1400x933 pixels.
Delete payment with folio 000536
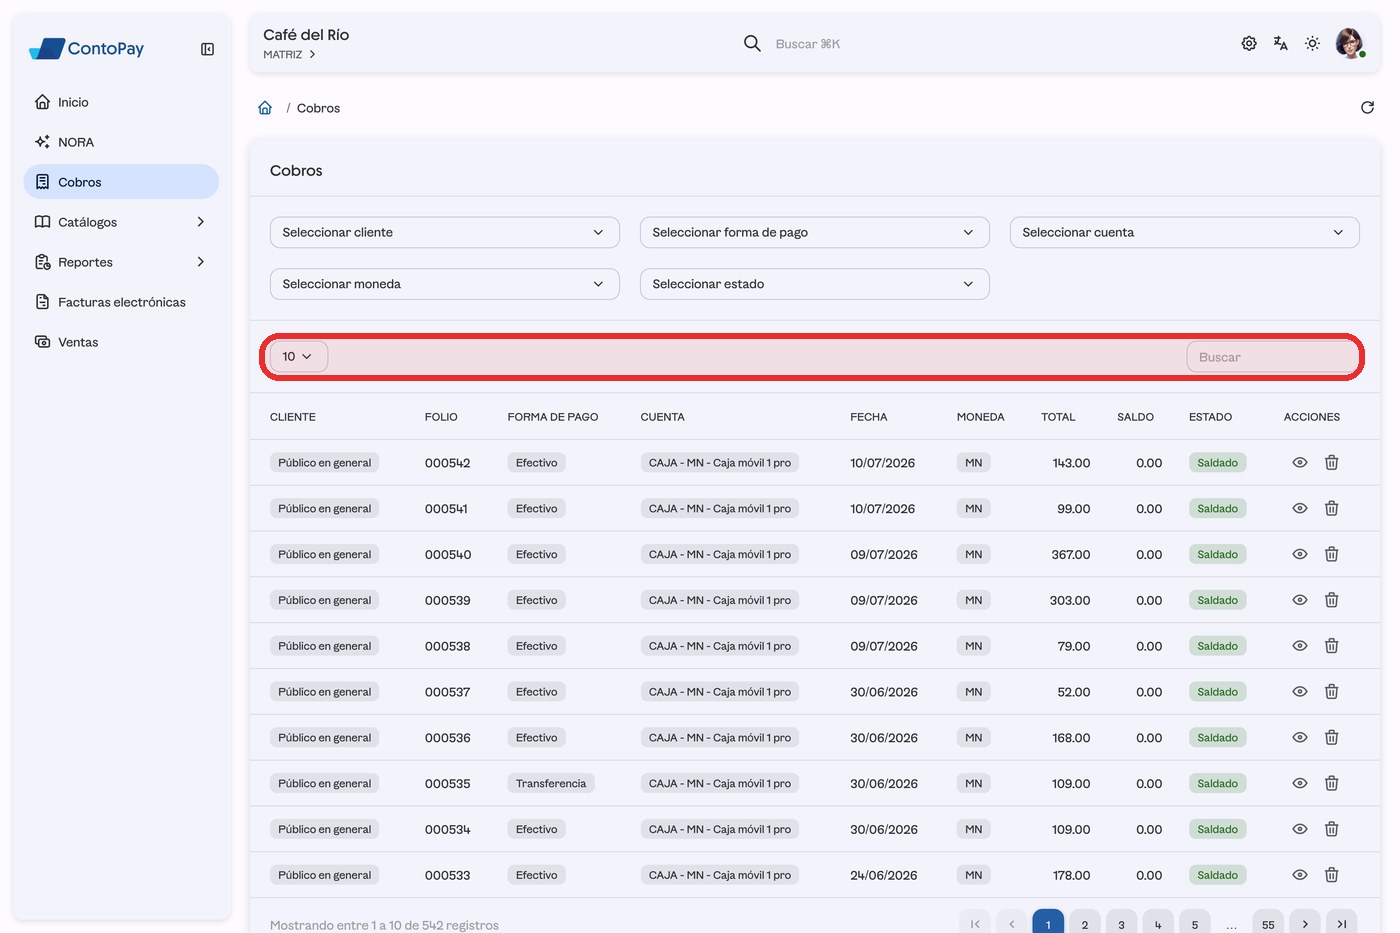[x=1332, y=738]
